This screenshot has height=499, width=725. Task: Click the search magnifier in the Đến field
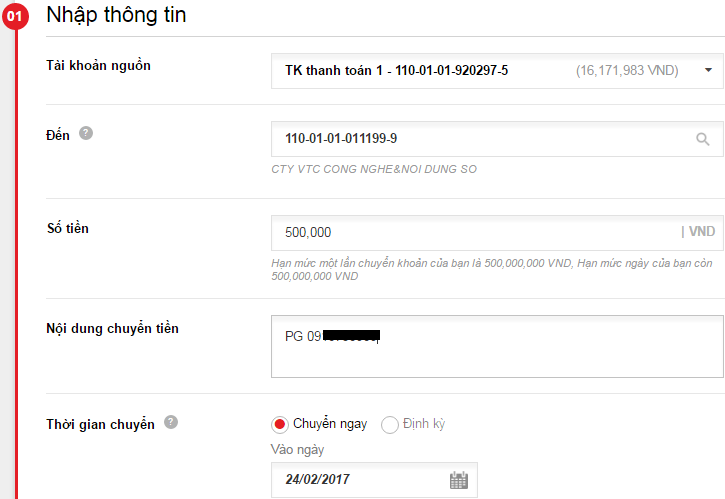pyautogui.click(x=703, y=139)
